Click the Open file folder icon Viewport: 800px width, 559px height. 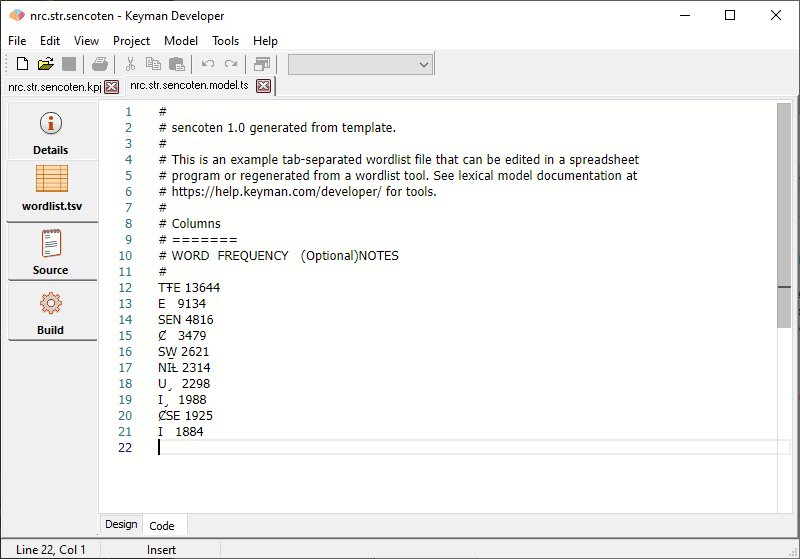point(45,64)
